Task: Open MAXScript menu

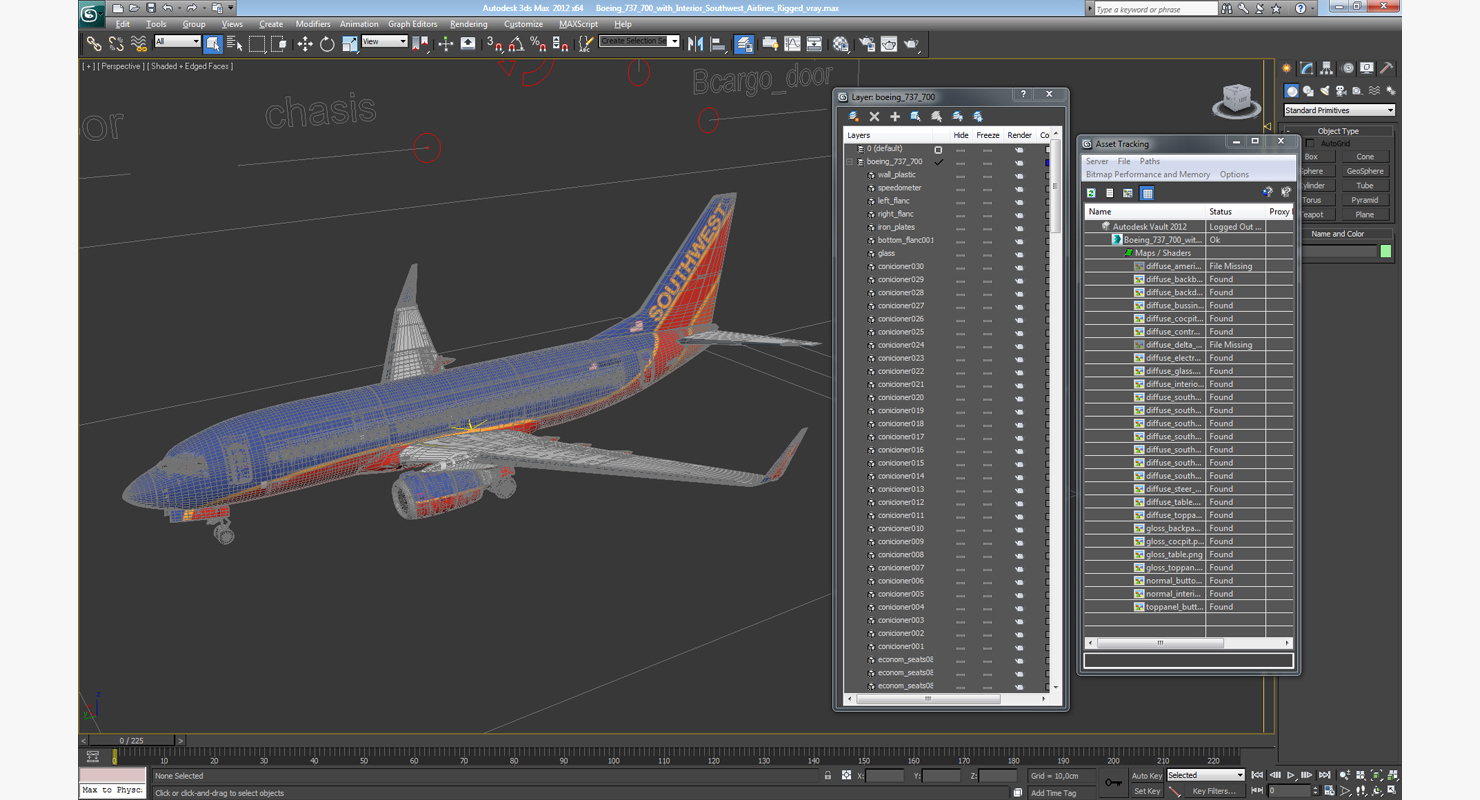Action: 578,24
